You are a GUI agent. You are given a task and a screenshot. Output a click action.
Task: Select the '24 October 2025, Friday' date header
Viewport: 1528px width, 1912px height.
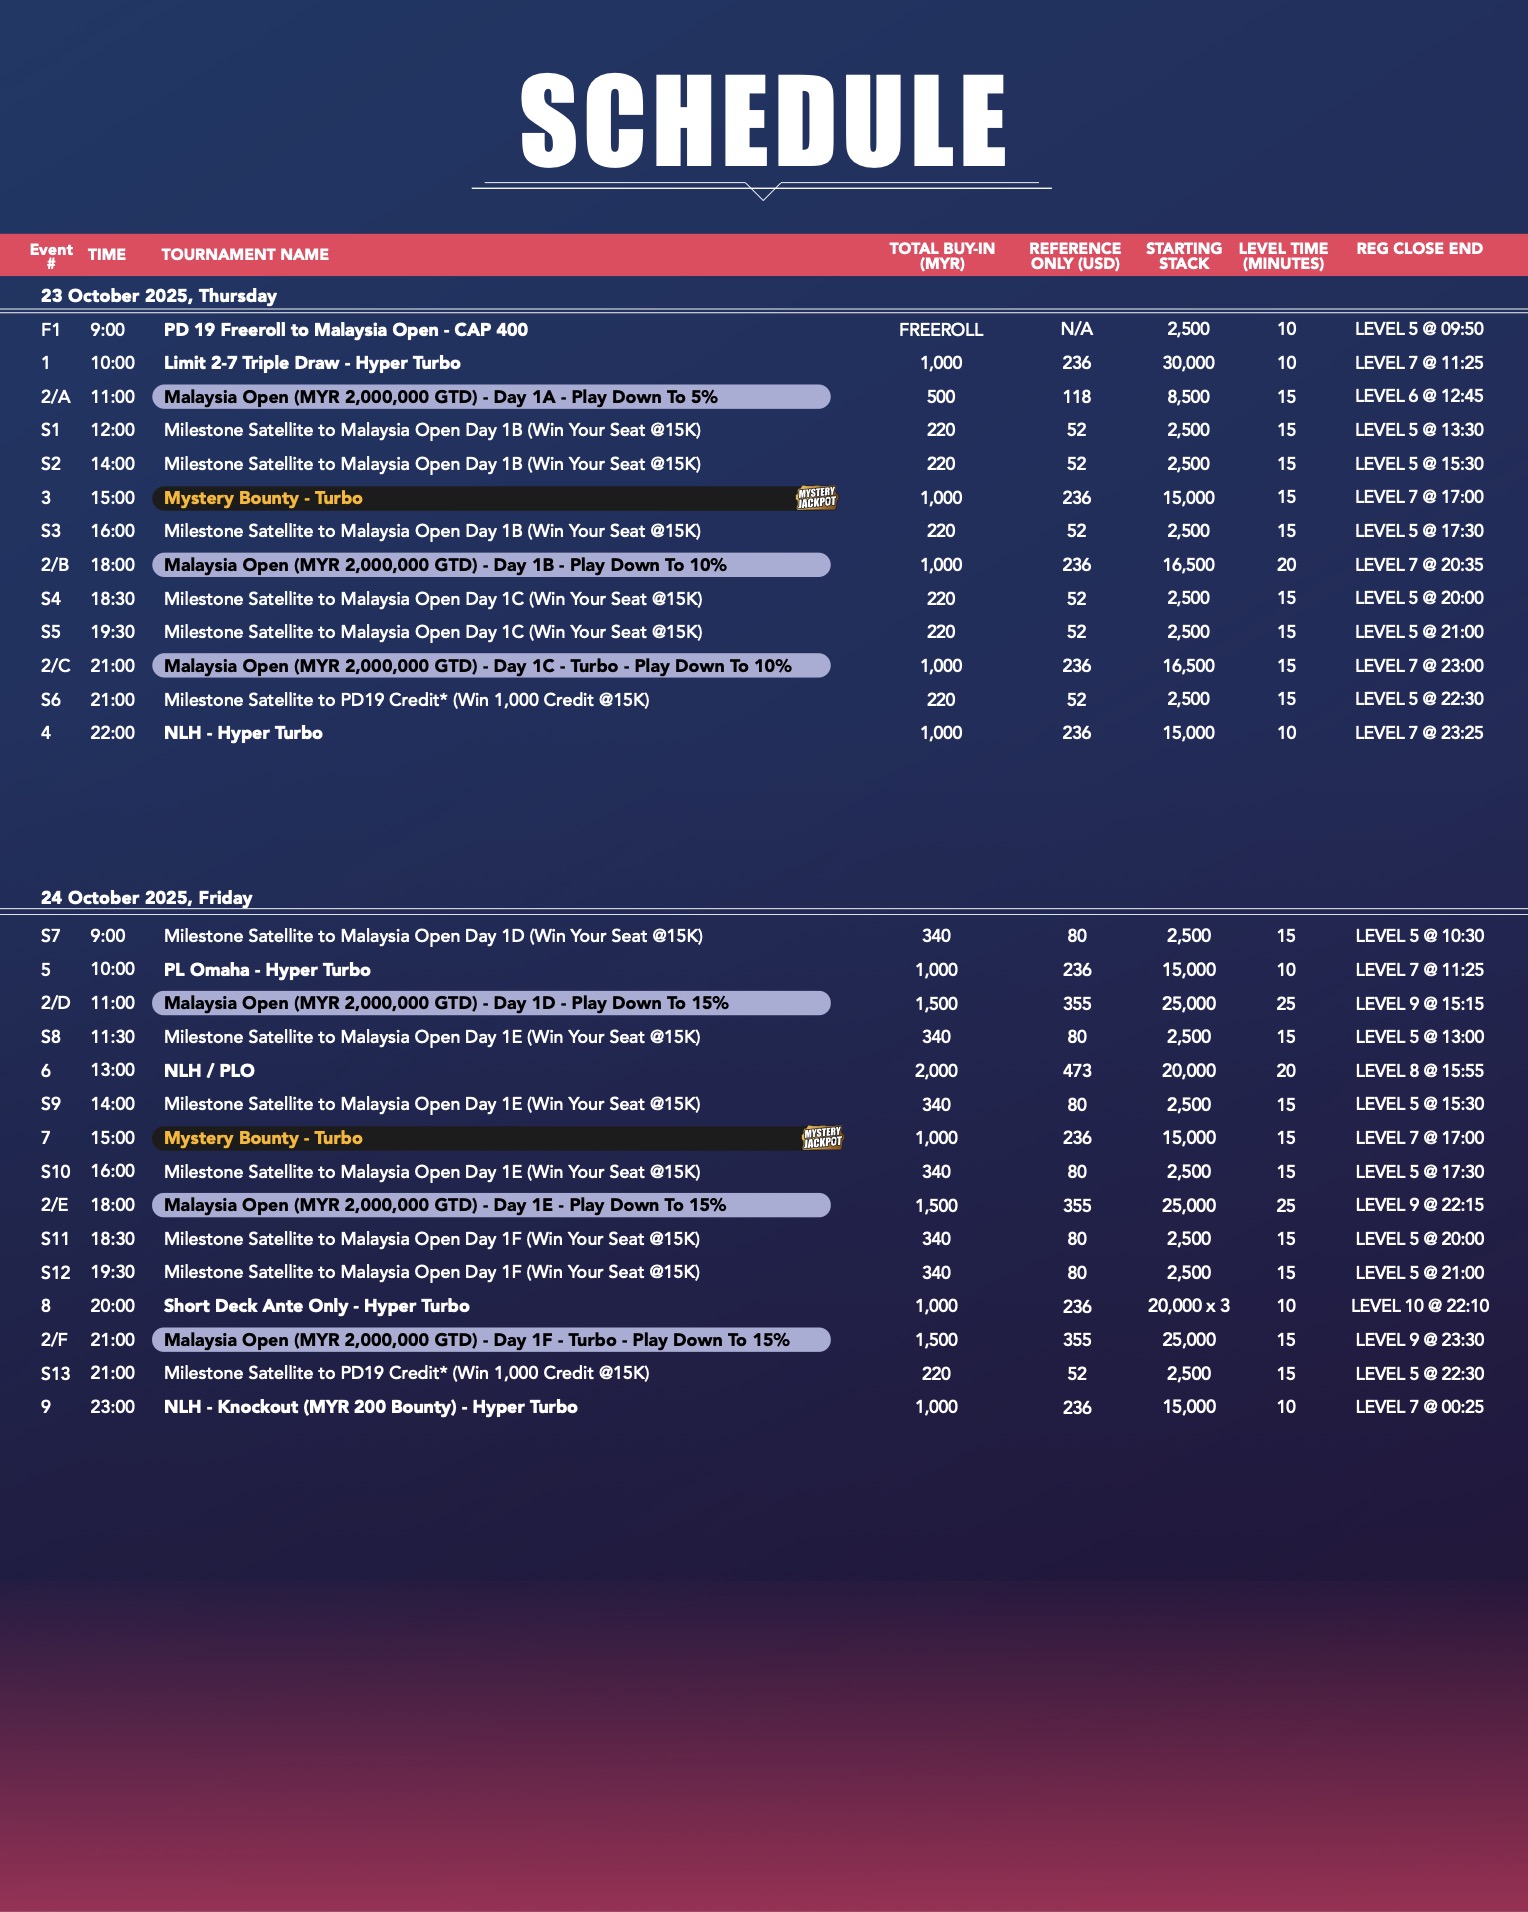pyautogui.click(x=147, y=897)
